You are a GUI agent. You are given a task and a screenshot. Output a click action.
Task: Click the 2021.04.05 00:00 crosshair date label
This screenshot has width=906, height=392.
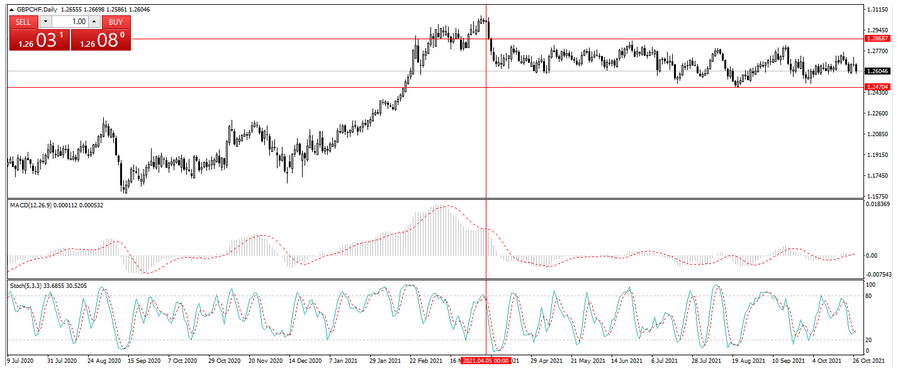[486, 360]
